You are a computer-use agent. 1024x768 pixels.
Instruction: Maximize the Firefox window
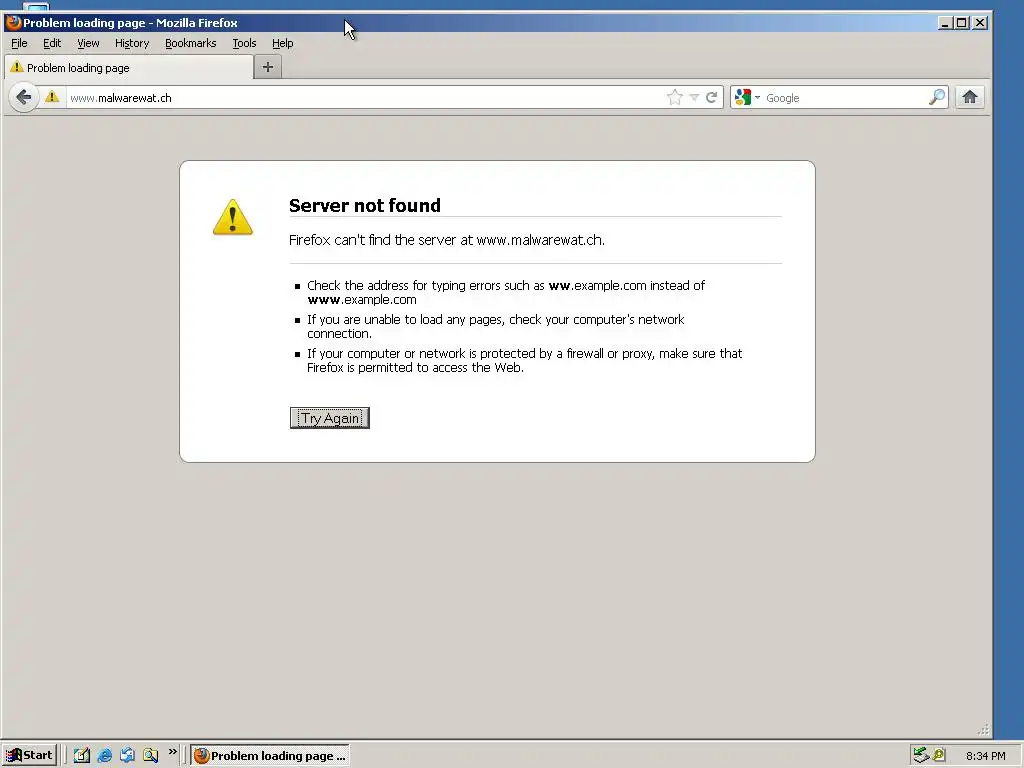[961, 23]
